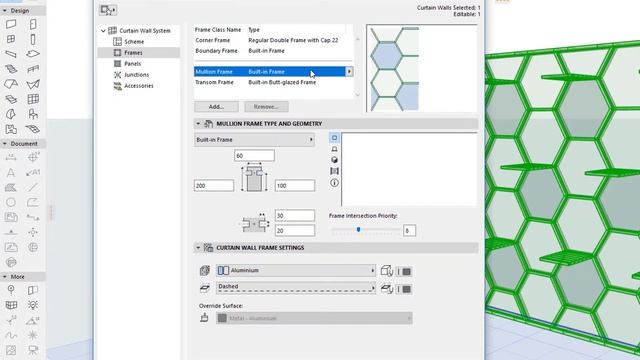Click the frame width field showing 60
Viewport: 640px width, 360px height.
254,156
